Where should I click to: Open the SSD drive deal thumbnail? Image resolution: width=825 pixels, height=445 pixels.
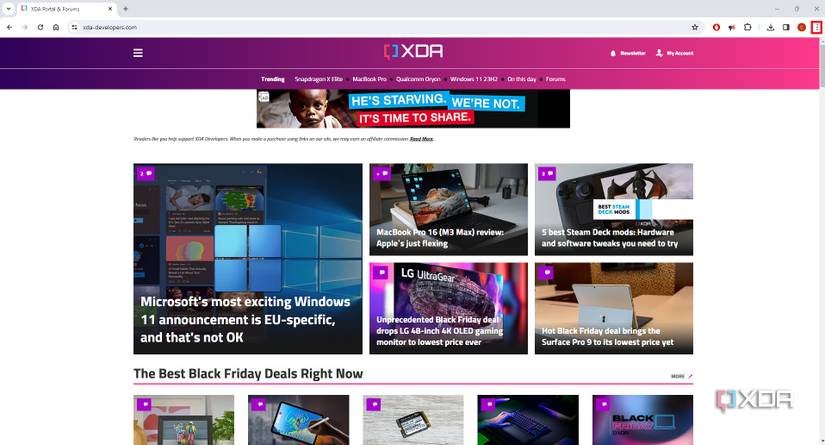[413, 420]
